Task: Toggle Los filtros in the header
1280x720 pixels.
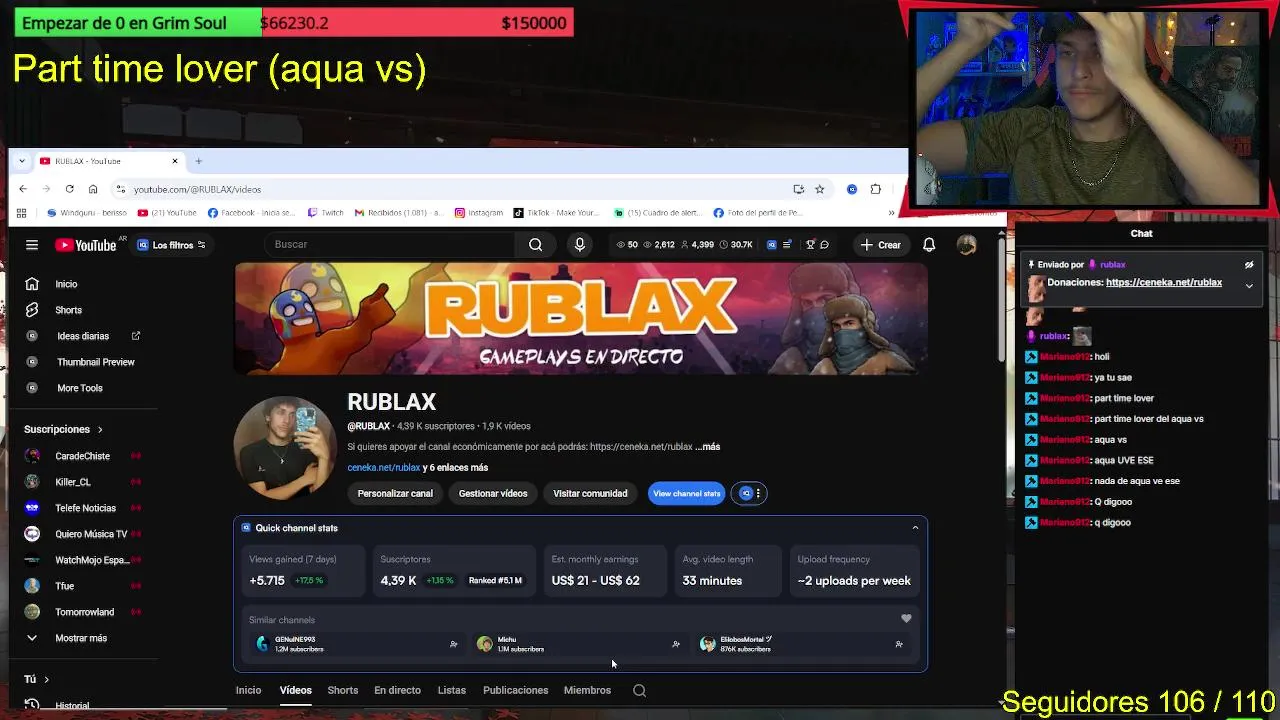Action: (x=171, y=245)
